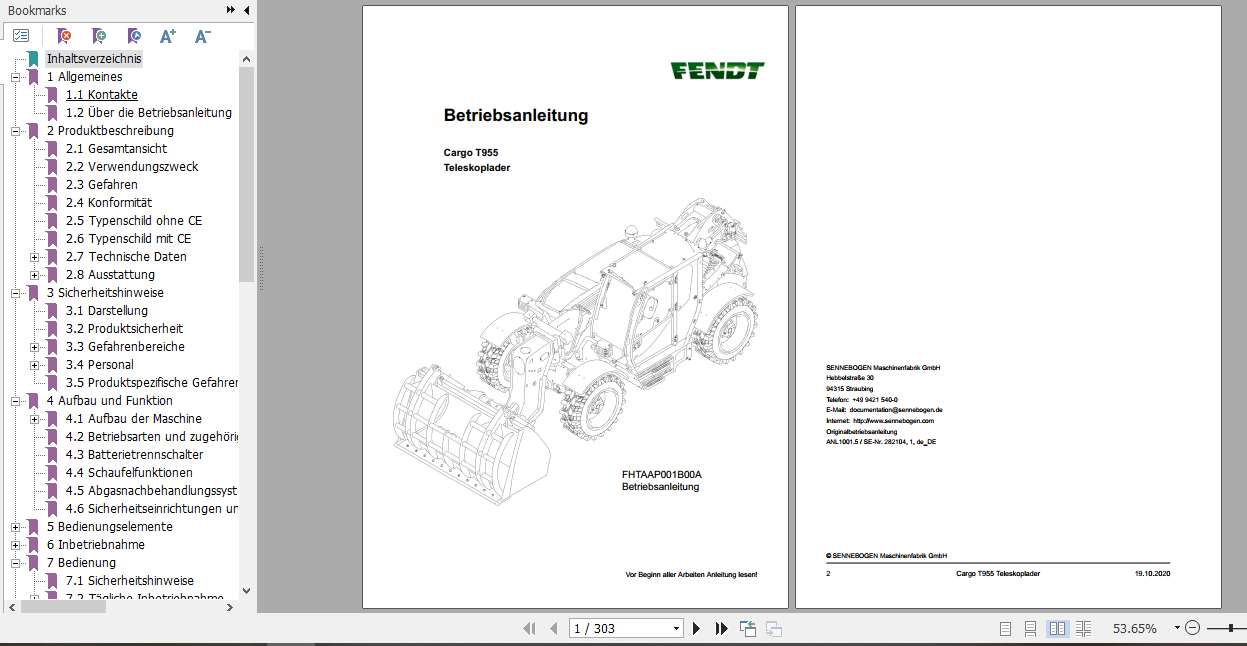
Task: Open 4.5 Abgasnachbehandlungssystem bookmark
Action: pyautogui.click(x=152, y=491)
